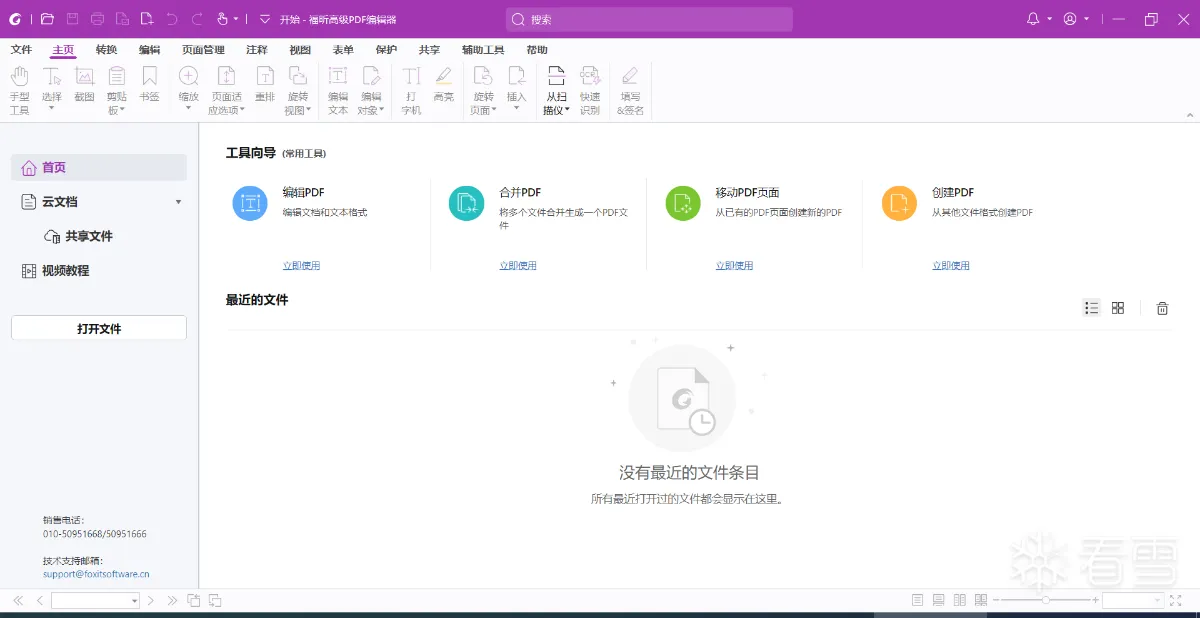This screenshot has width=1200, height=618.
Task: Select the 手型工具 hand tool
Action: coord(19,90)
